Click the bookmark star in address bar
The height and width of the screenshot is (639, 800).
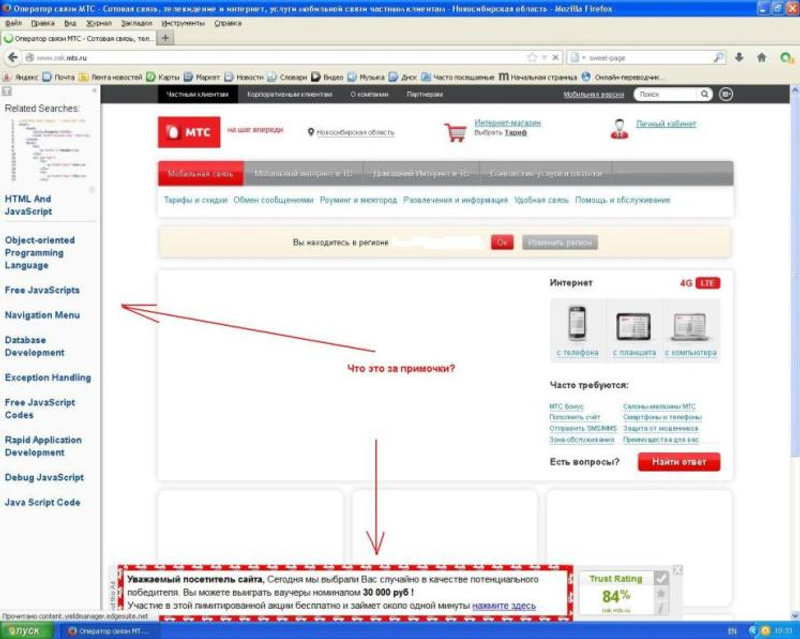(x=532, y=57)
